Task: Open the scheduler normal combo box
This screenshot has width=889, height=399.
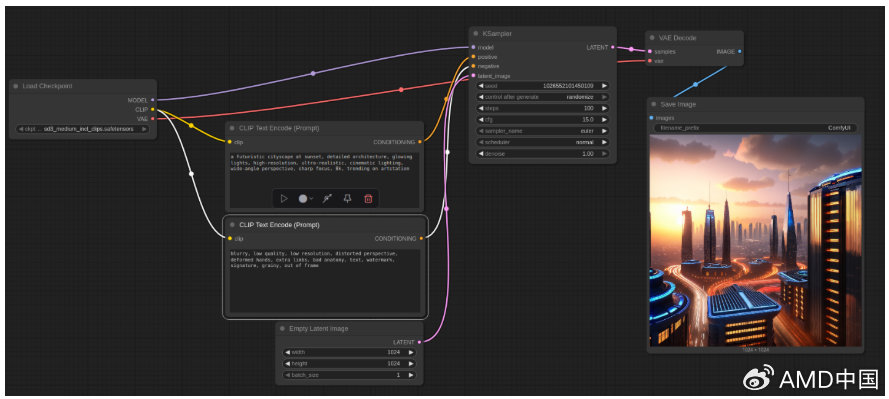Action: pyautogui.click(x=543, y=142)
